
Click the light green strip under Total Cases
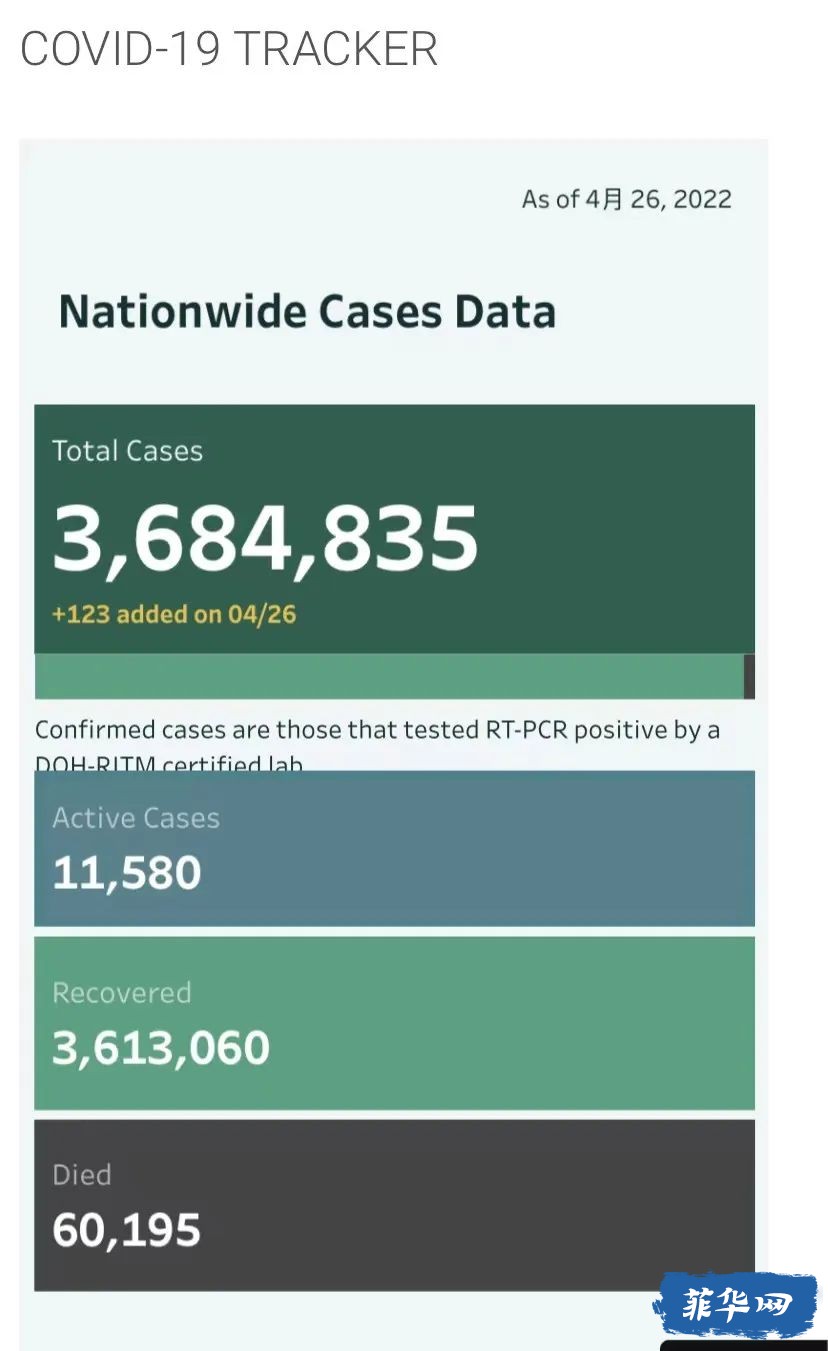(x=389, y=676)
